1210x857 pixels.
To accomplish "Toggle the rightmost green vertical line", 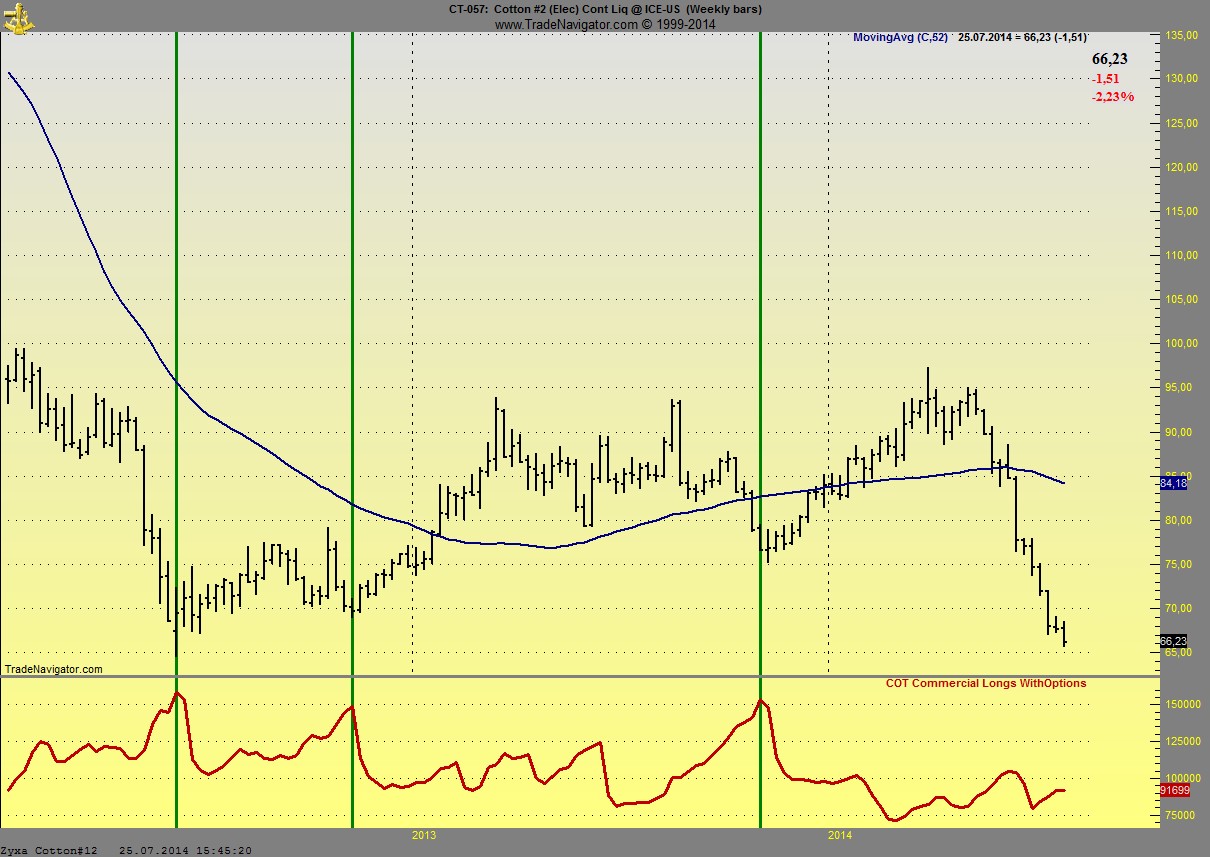I will pos(761,400).
